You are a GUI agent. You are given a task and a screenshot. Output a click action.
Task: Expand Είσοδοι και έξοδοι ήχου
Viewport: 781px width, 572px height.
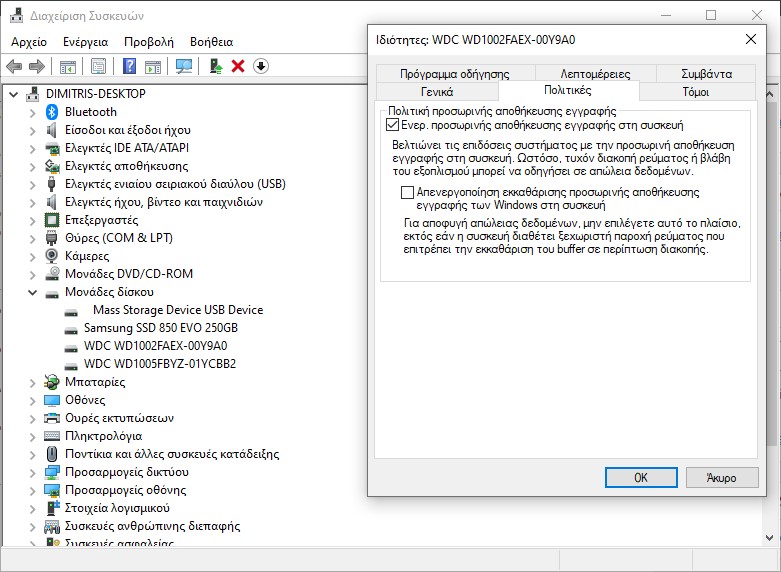pos(32,130)
